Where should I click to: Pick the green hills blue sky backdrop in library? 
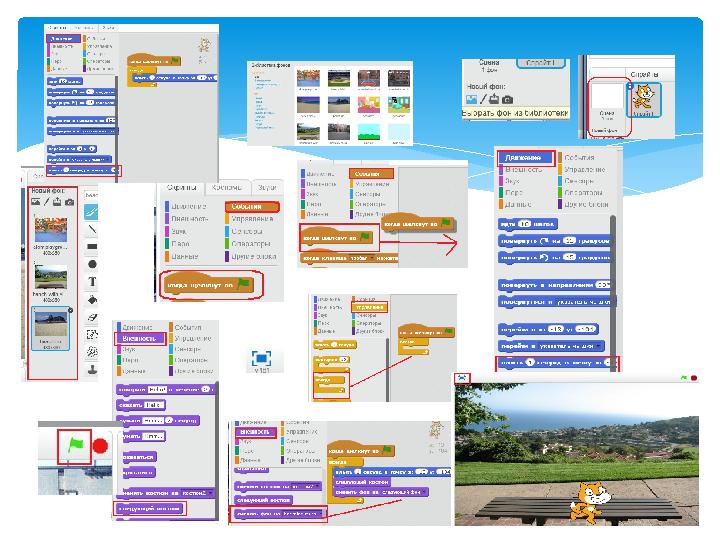click(369, 132)
